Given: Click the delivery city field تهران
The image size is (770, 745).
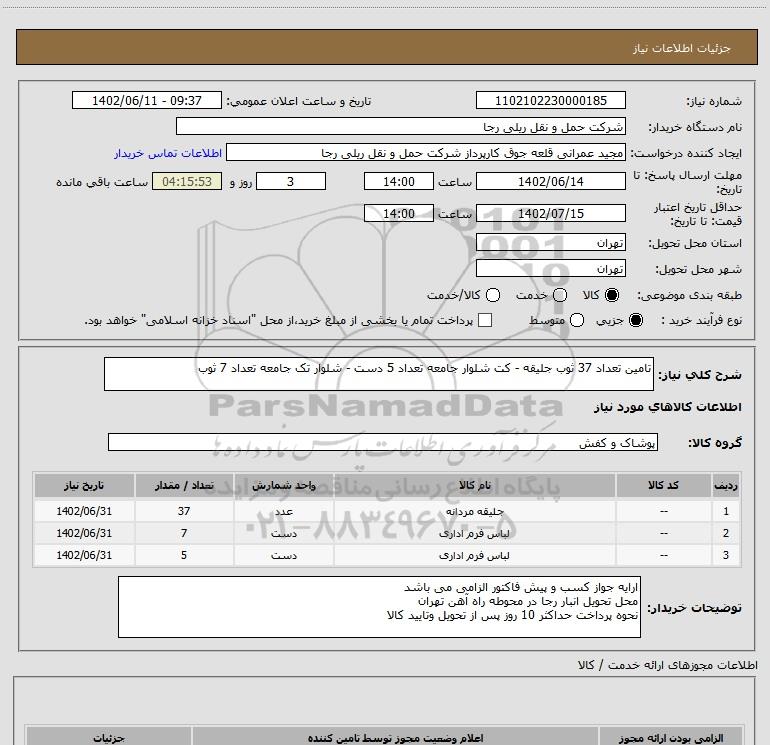Looking at the screenshot, I should (x=550, y=268).
